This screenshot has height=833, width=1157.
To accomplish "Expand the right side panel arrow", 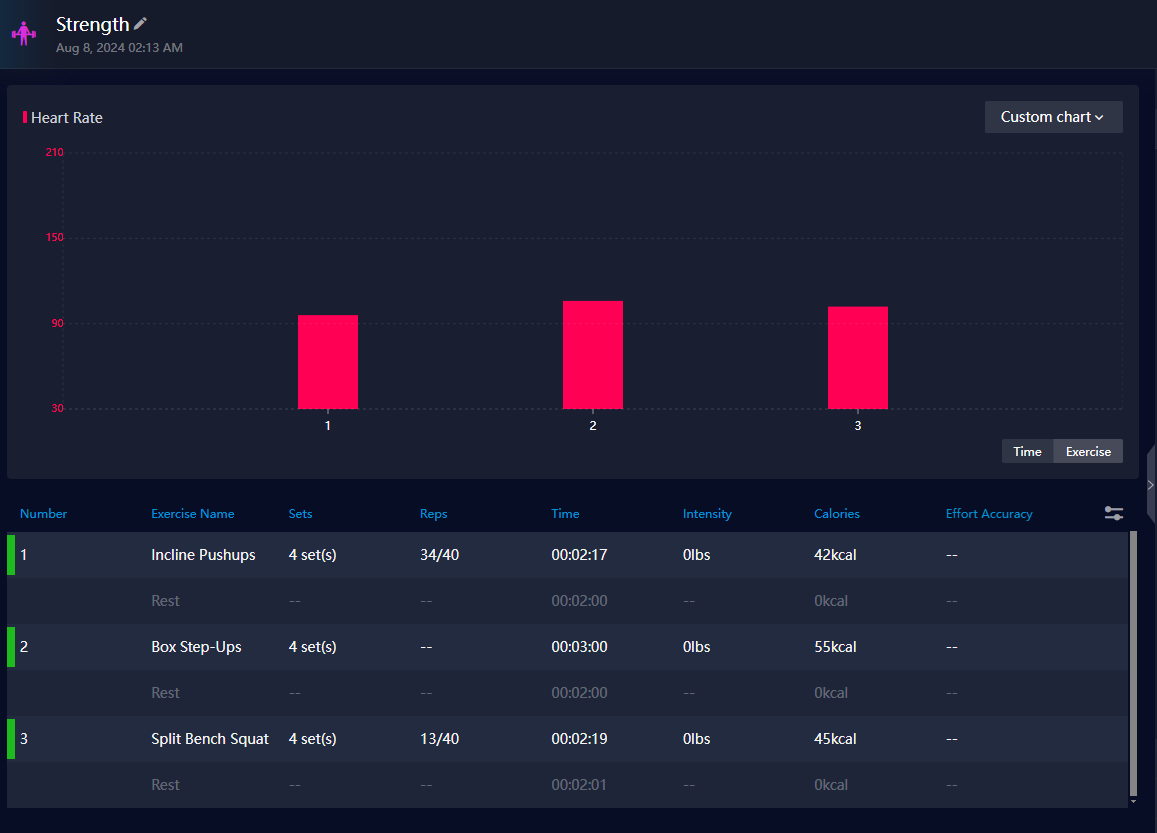I will click(1150, 484).
